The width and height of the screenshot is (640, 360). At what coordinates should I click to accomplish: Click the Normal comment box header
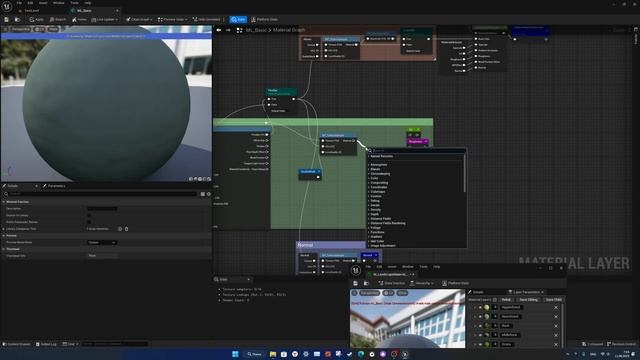(331, 245)
